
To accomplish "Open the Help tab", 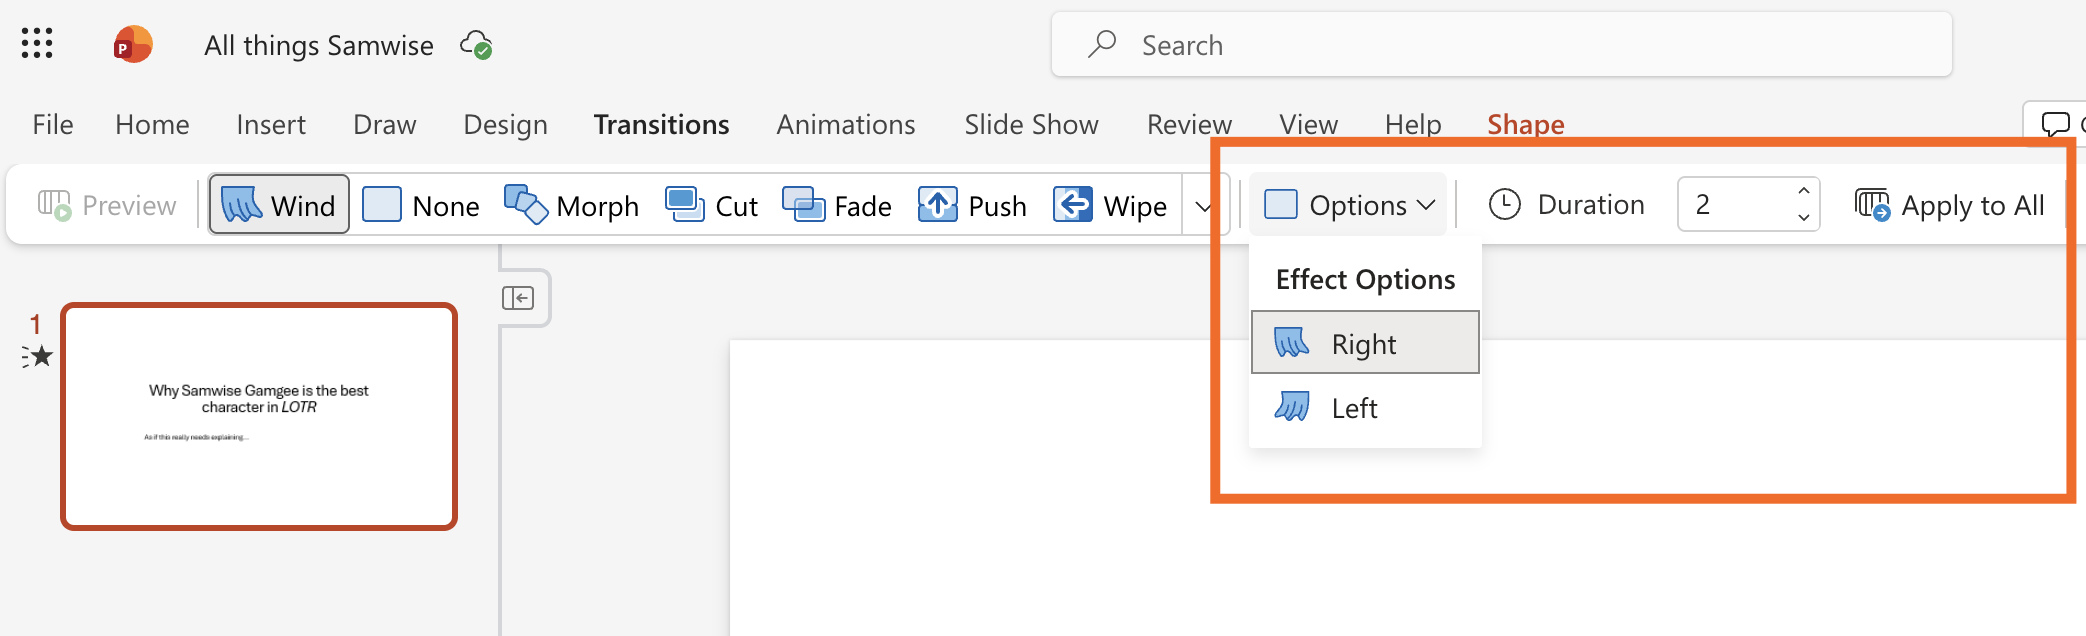I will point(1413,124).
